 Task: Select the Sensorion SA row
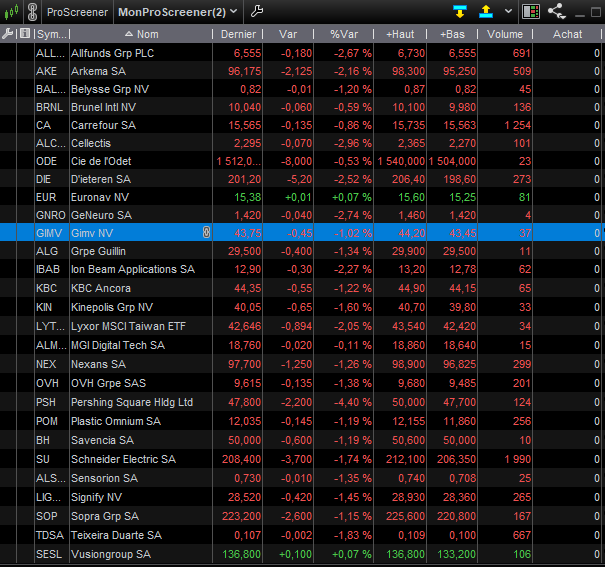301,478
